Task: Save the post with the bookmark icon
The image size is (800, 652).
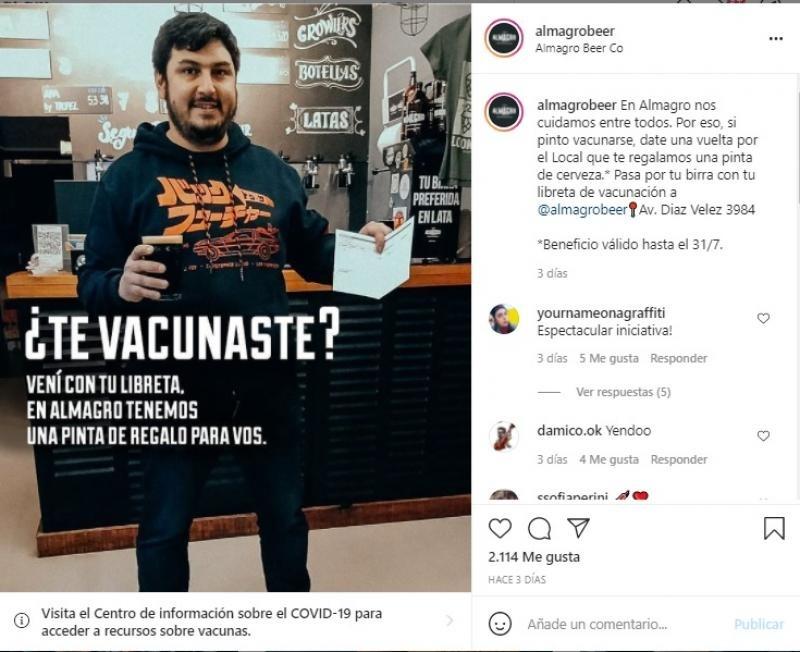Action: coord(774,529)
